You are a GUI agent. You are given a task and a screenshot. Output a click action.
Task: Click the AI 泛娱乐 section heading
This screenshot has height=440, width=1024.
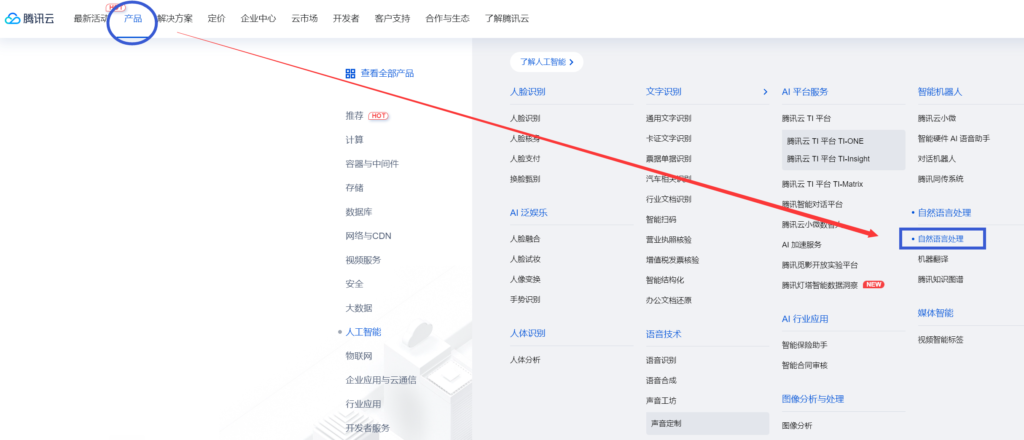(529, 213)
